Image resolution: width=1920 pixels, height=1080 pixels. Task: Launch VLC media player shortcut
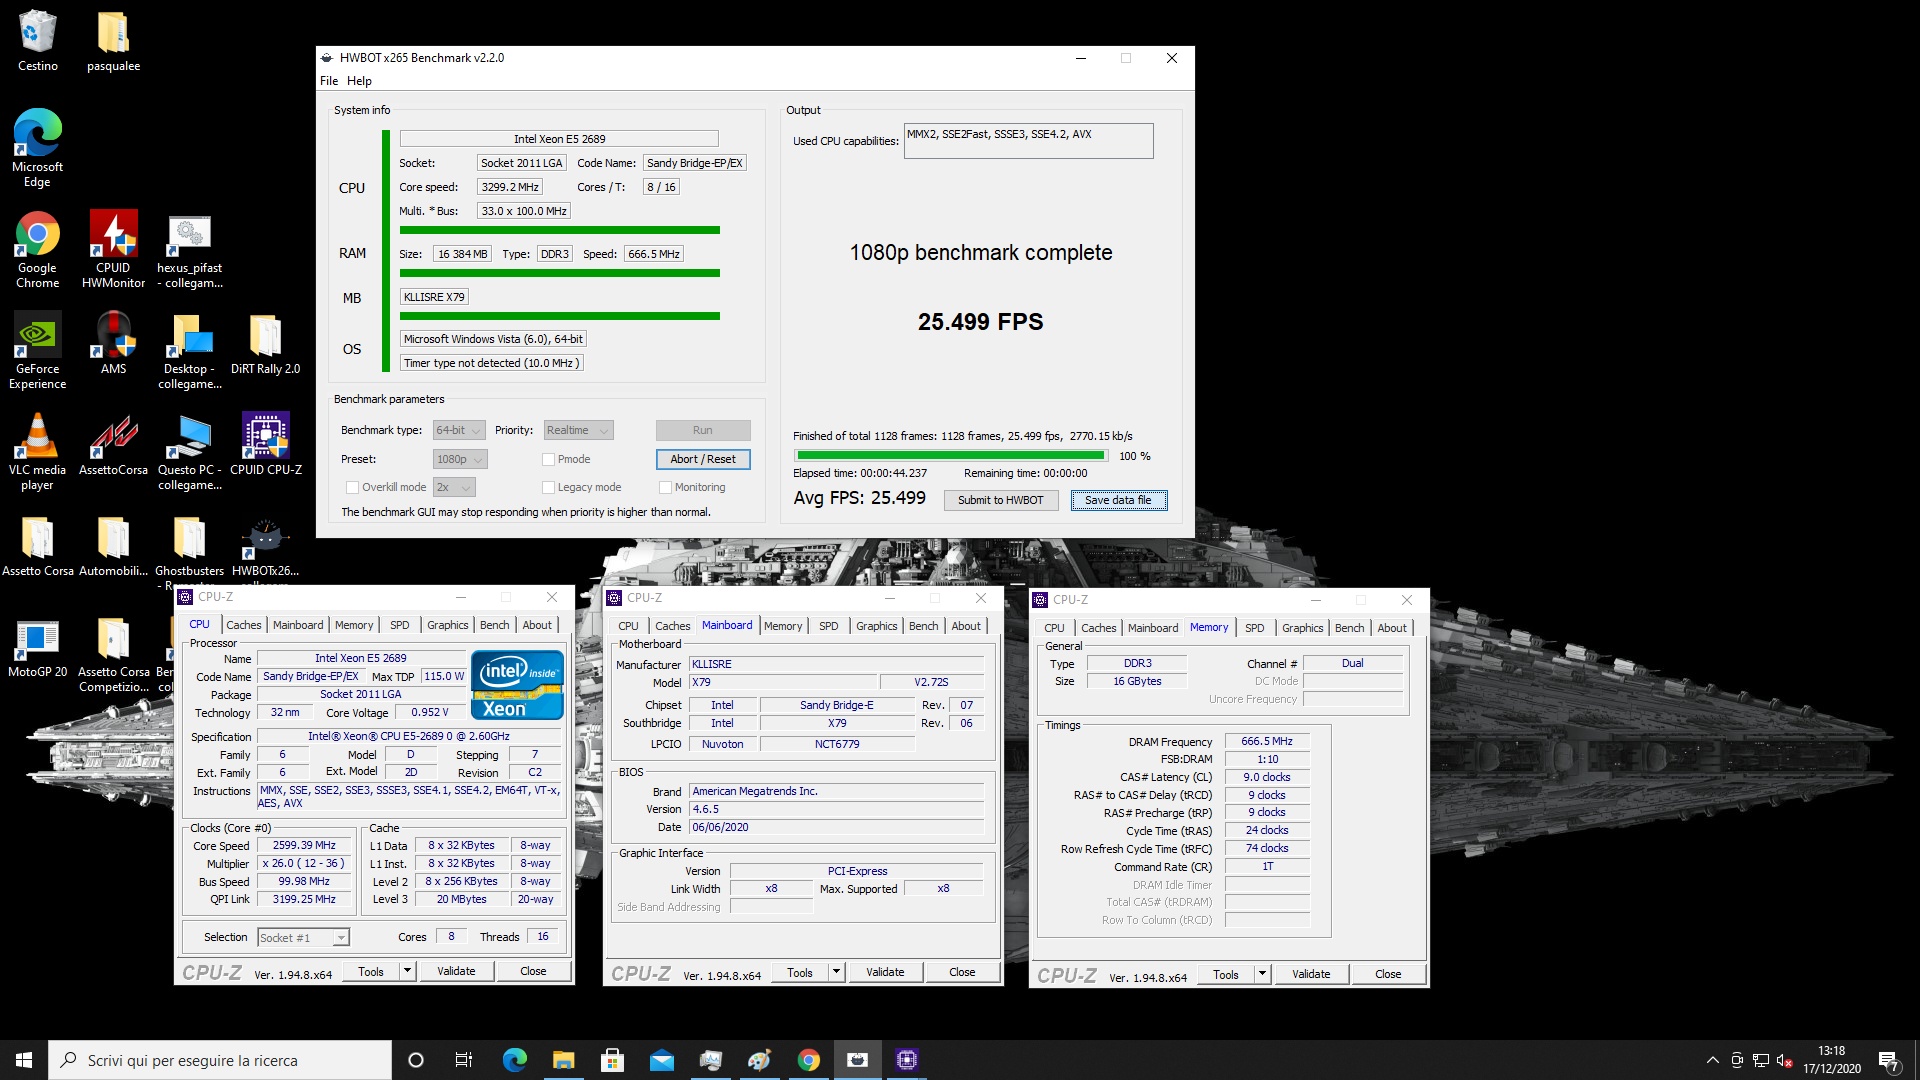(37, 452)
